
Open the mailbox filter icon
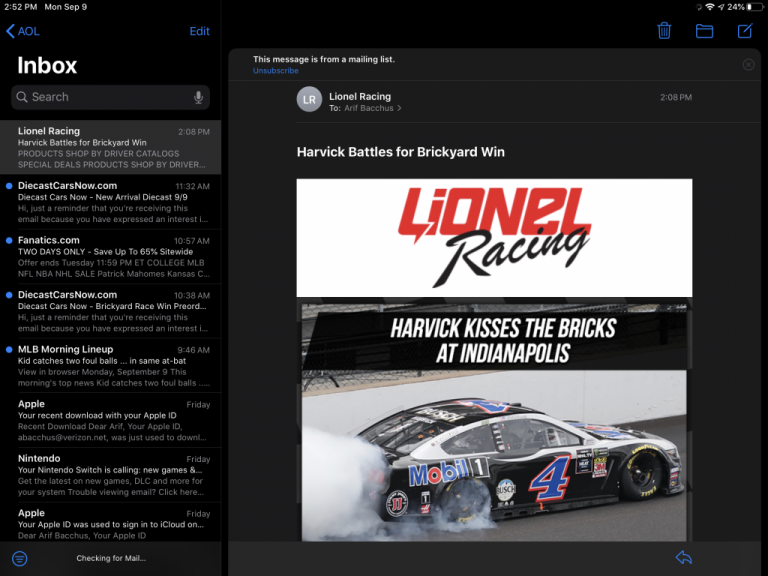coord(20,558)
